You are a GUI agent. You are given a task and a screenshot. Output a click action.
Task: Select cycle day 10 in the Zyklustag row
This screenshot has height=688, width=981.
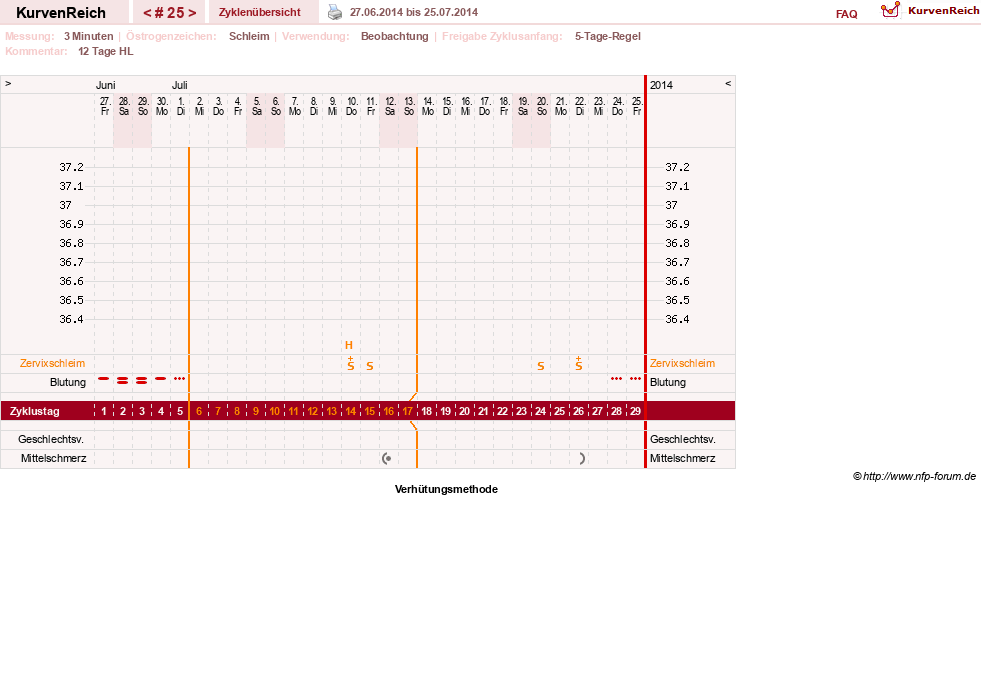[x=275, y=411]
